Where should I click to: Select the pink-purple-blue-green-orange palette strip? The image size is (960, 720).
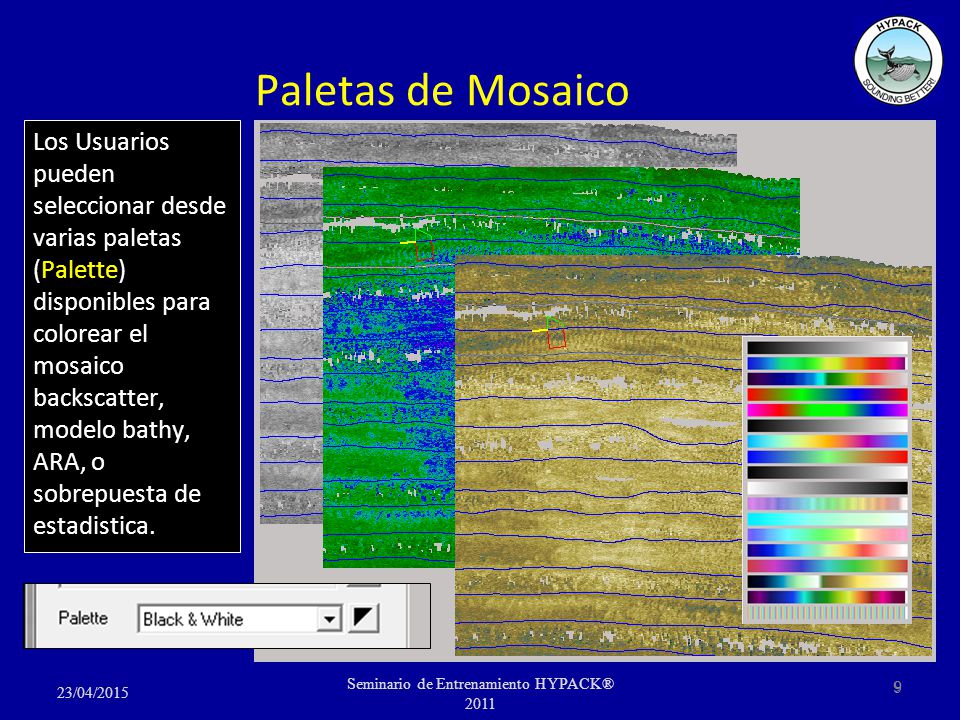[827, 566]
